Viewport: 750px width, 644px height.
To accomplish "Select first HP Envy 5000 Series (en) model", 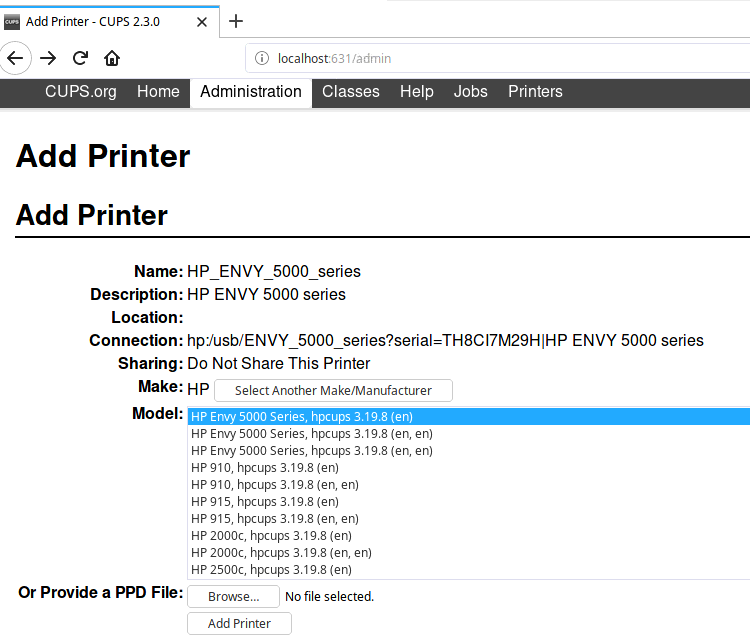I will tap(302, 417).
